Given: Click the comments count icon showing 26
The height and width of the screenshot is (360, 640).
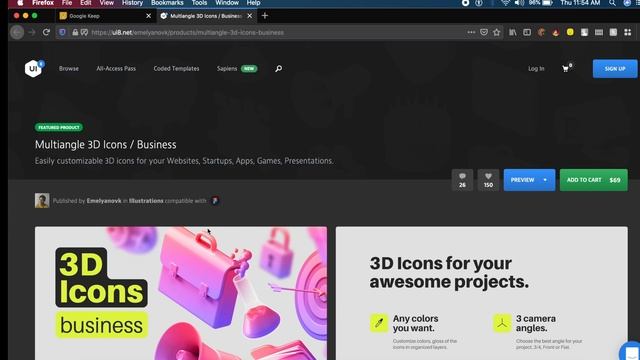Looking at the screenshot, I should (462, 180).
